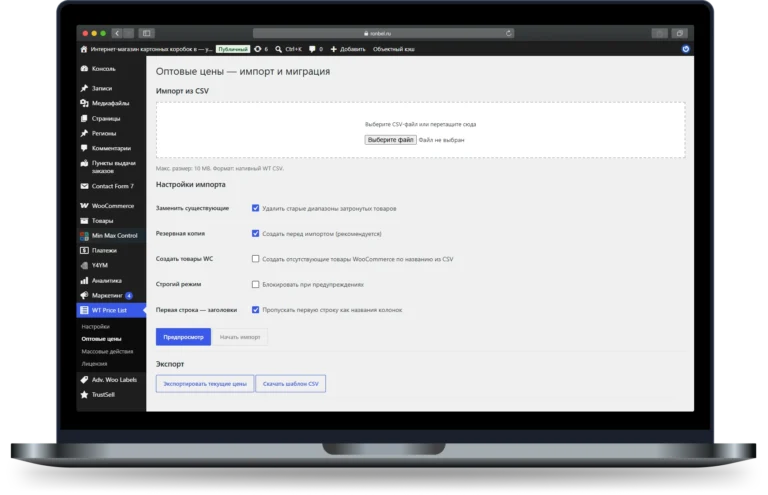
Task: Click the Регионы pin icon
Action: [84, 133]
